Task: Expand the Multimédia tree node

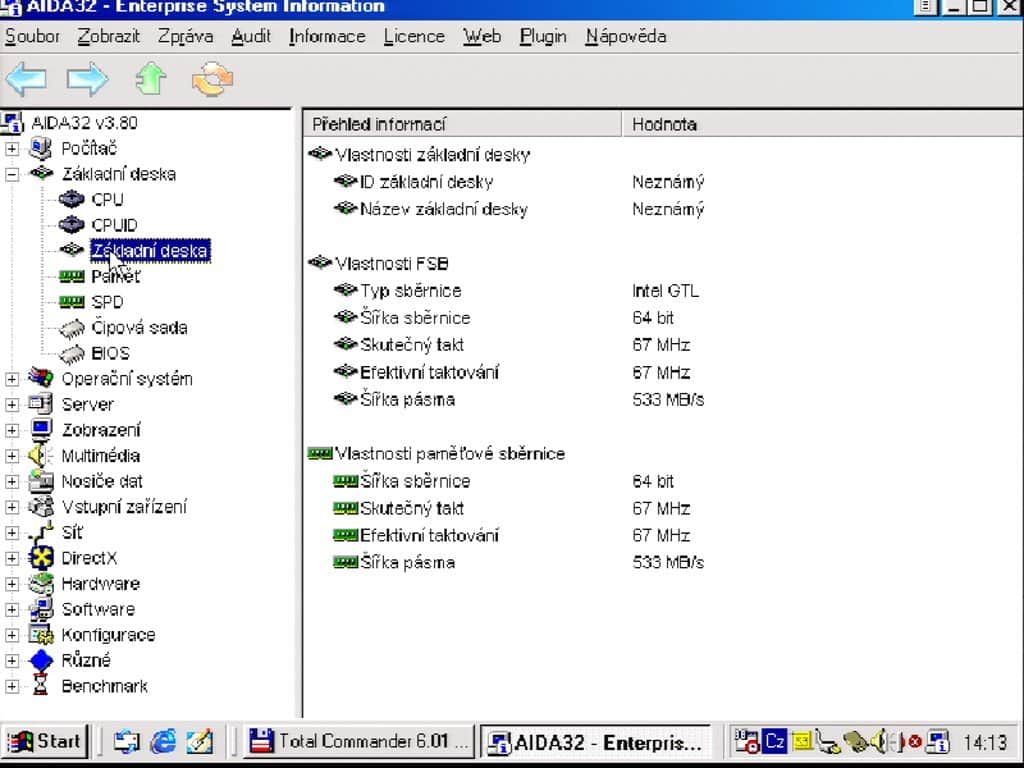Action: 12,455
